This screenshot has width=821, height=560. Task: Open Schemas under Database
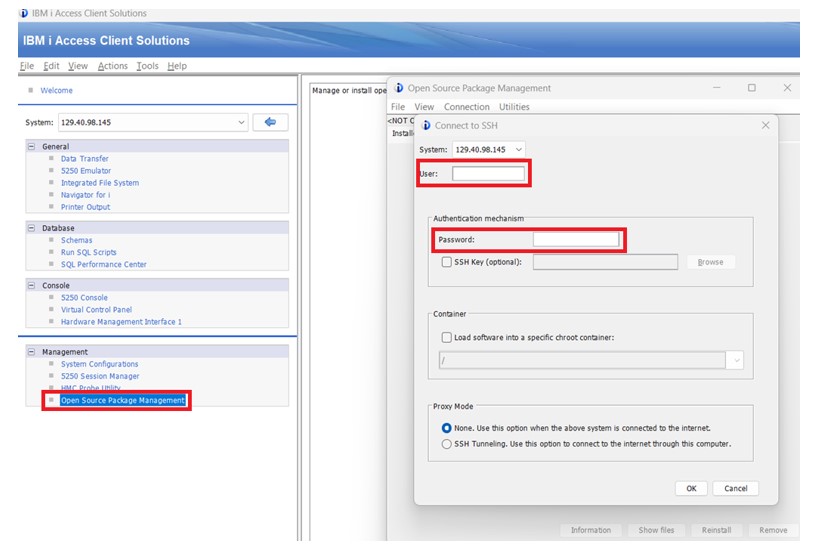[x=76, y=240]
